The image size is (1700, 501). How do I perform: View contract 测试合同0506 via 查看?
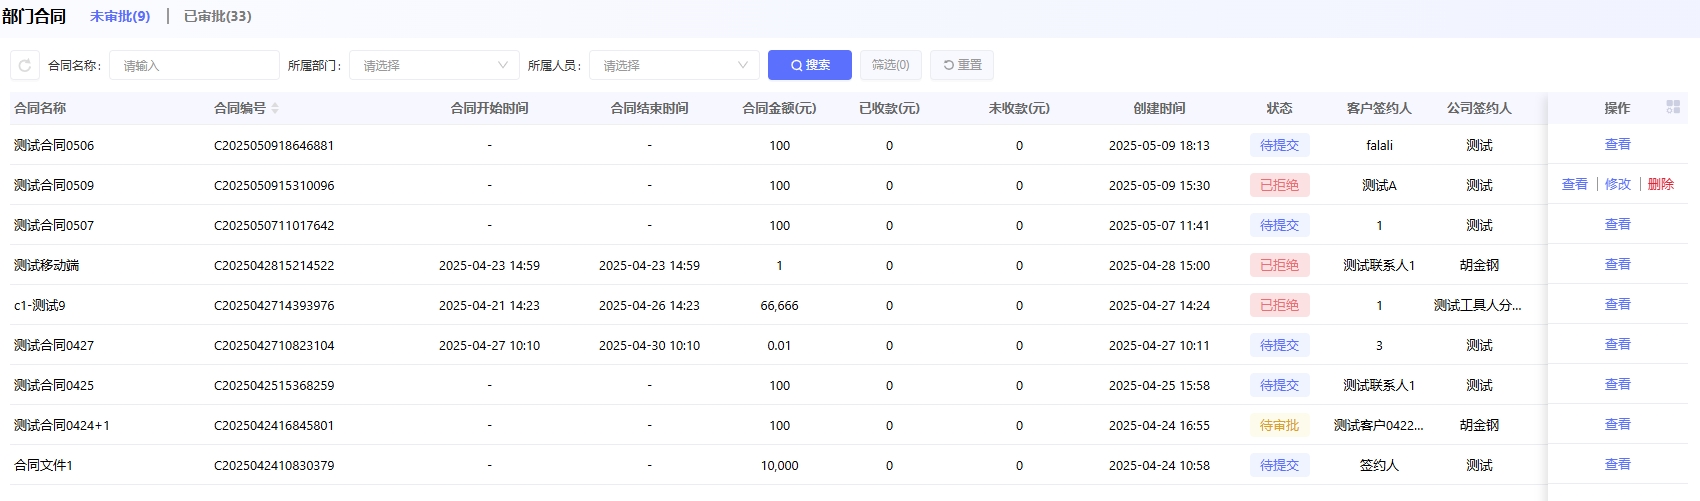click(x=1617, y=145)
